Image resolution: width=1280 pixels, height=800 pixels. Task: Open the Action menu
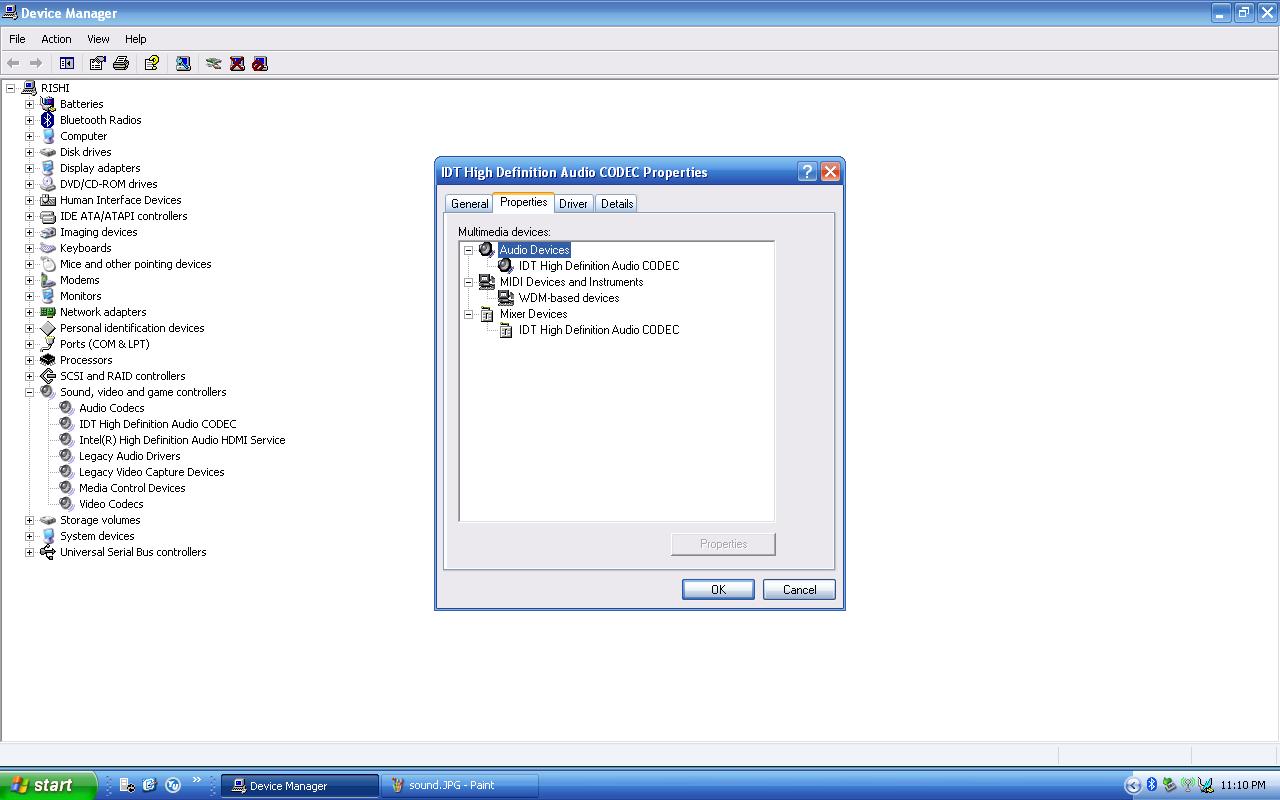pyautogui.click(x=56, y=39)
